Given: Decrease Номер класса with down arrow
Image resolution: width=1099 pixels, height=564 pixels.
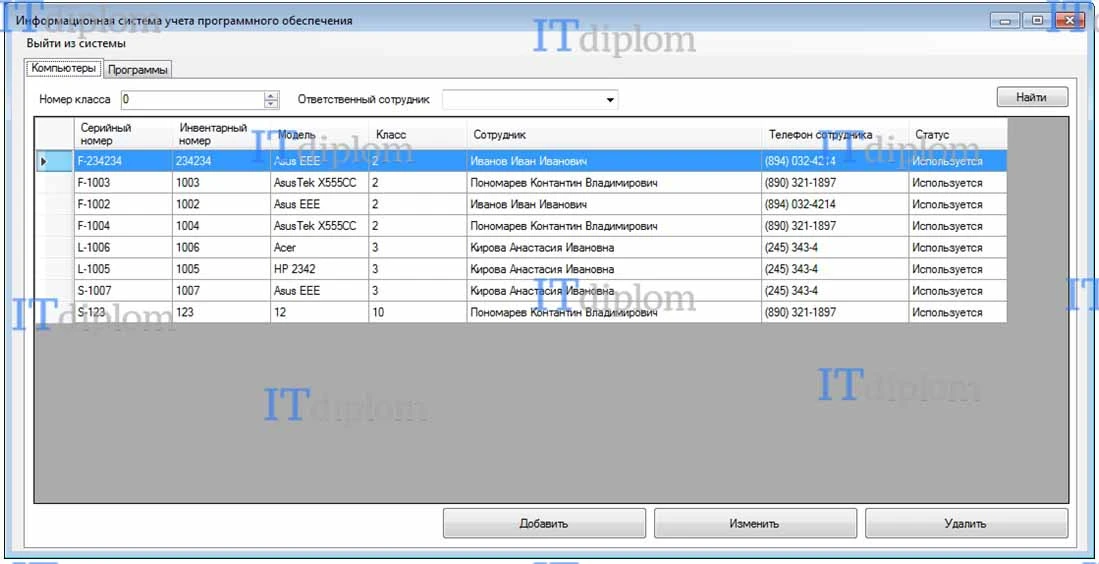Looking at the screenshot, I should click(271, 104).
